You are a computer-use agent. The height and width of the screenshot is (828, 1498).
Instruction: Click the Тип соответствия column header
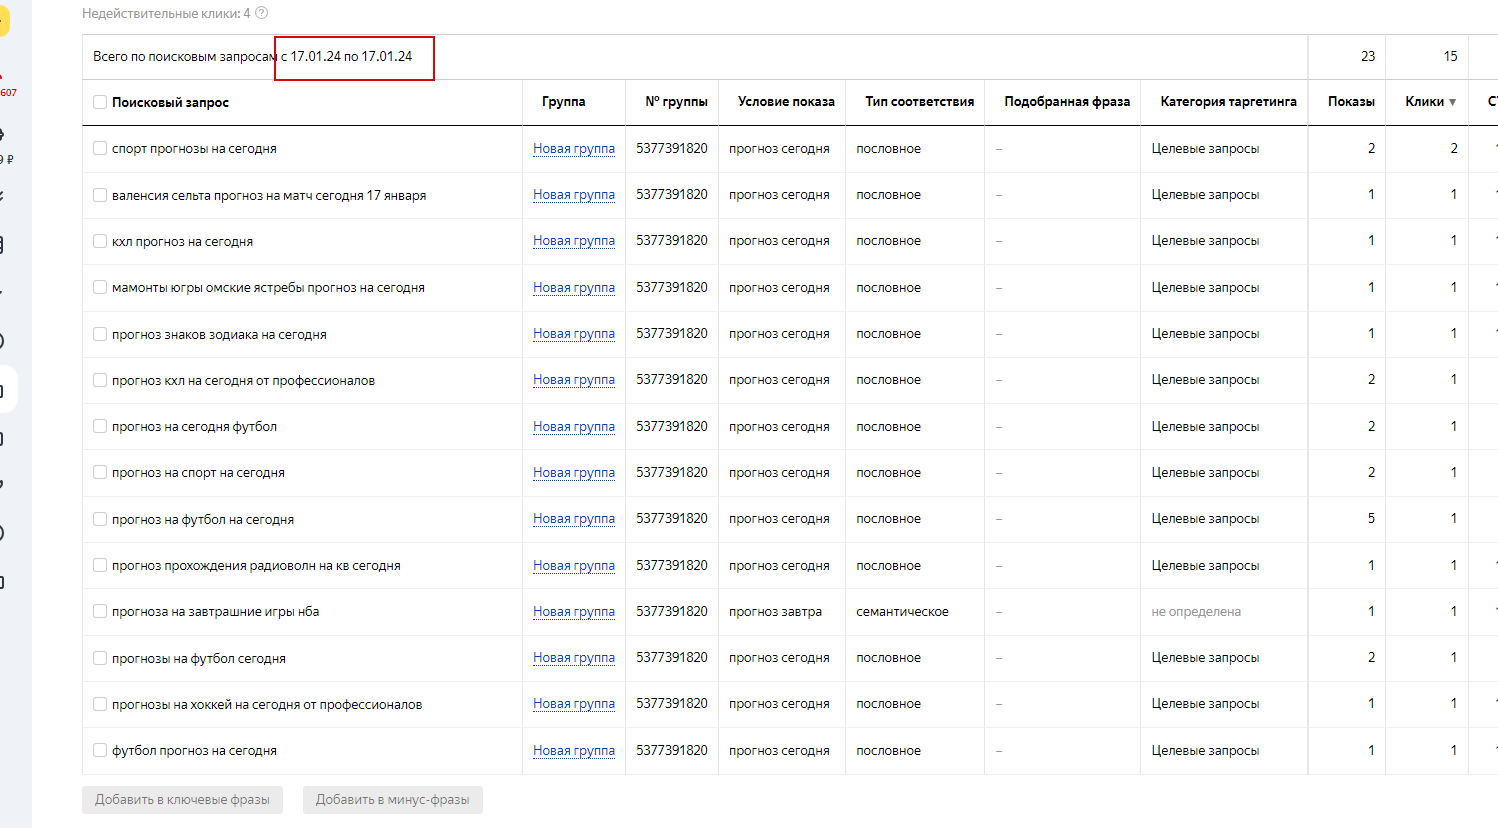click(x=919, y=102)
